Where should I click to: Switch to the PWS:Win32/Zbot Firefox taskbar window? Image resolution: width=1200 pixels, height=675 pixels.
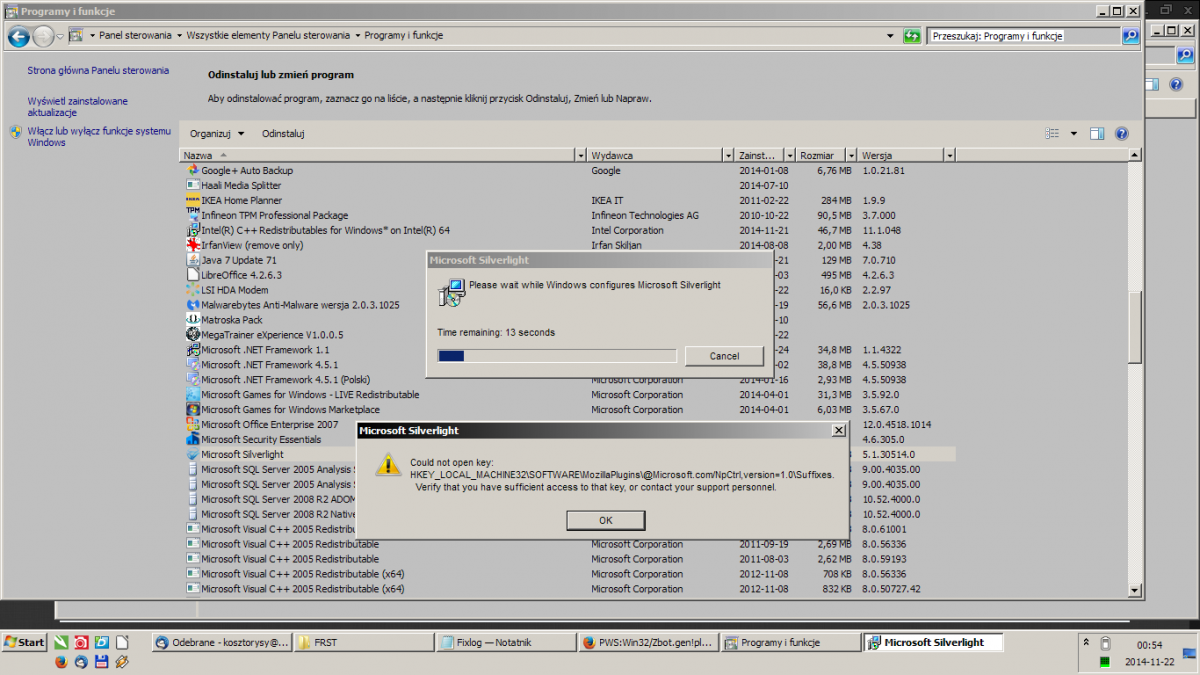[650, 642]
